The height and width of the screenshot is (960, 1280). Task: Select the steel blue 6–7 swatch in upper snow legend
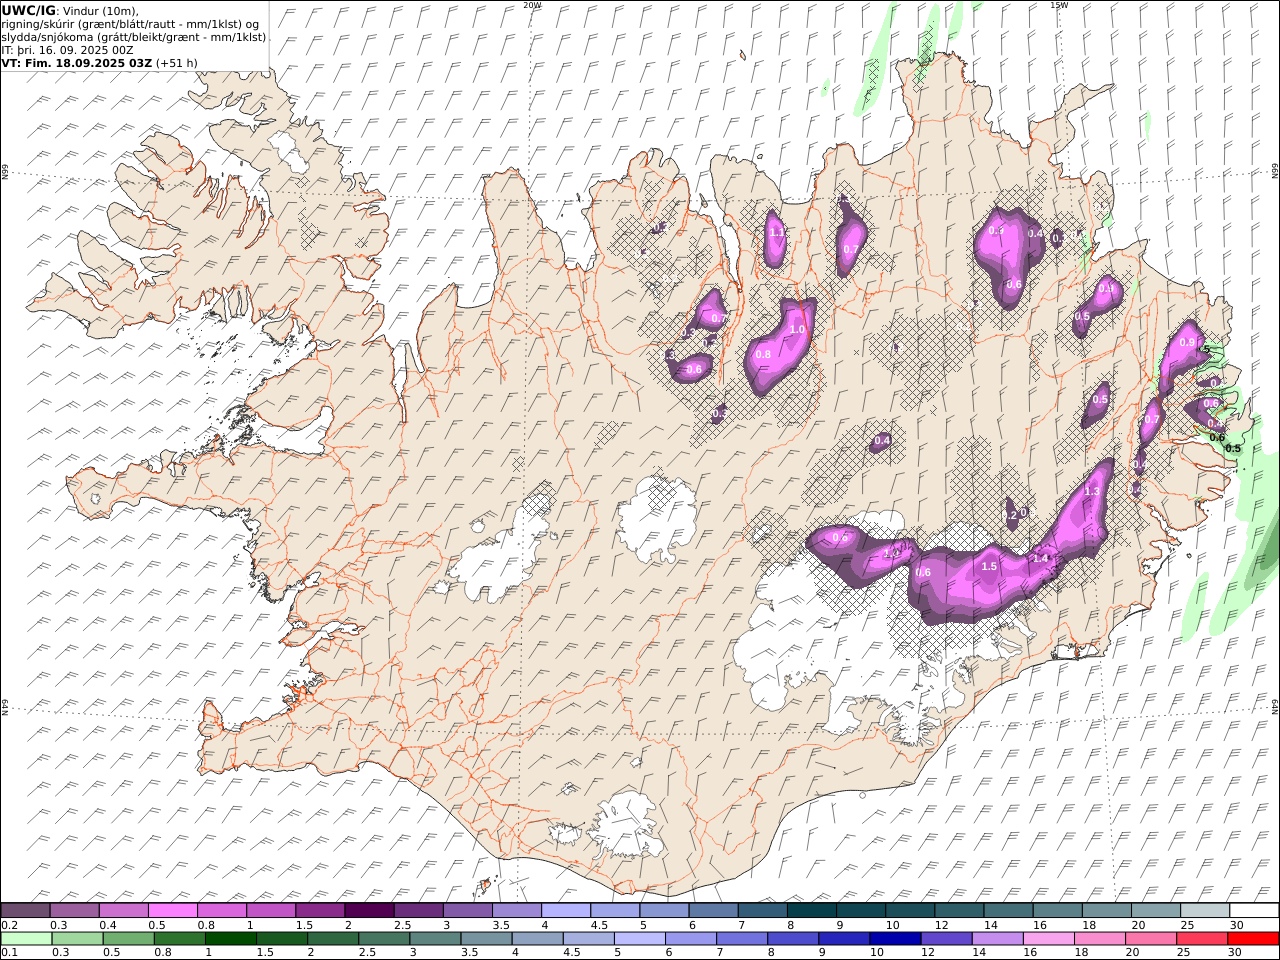[x=713, y=910]
